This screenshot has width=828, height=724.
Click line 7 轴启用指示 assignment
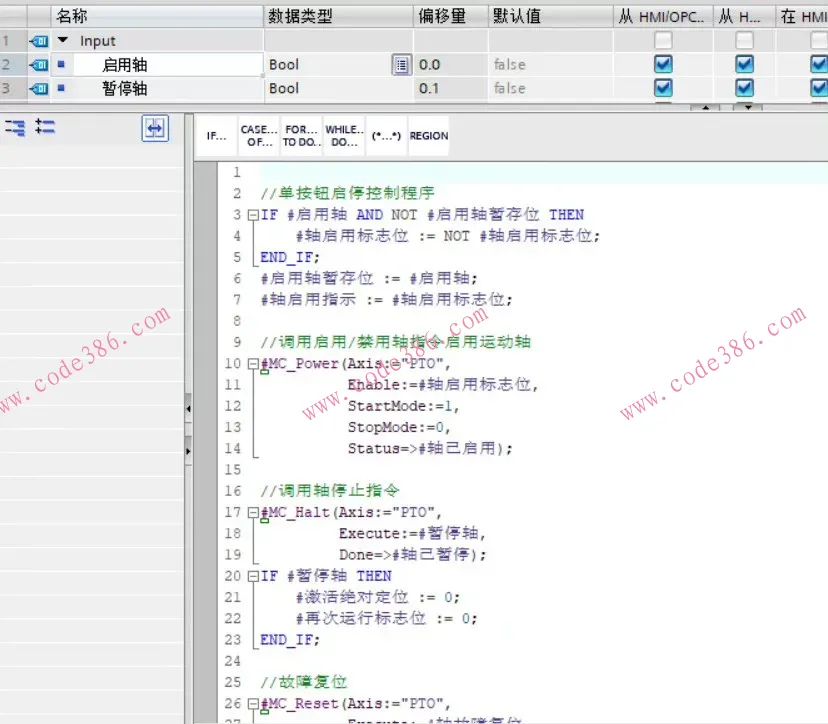pyautogui.click(x=386, y=299)
